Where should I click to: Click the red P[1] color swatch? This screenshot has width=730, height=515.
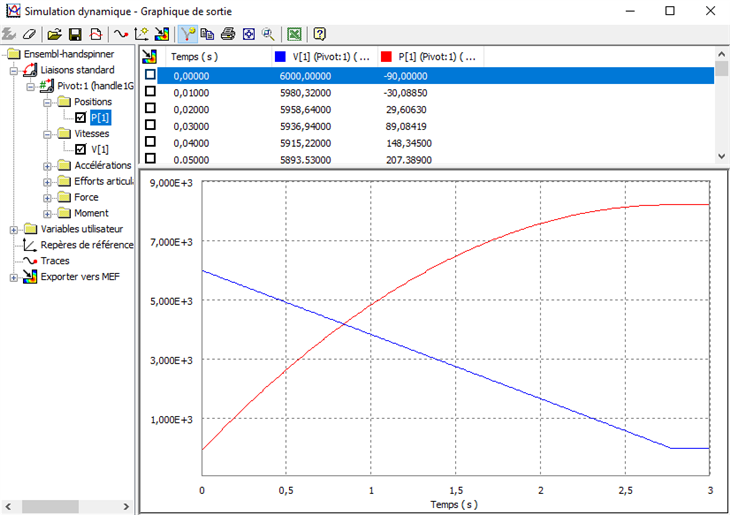(x=386, y=57)
